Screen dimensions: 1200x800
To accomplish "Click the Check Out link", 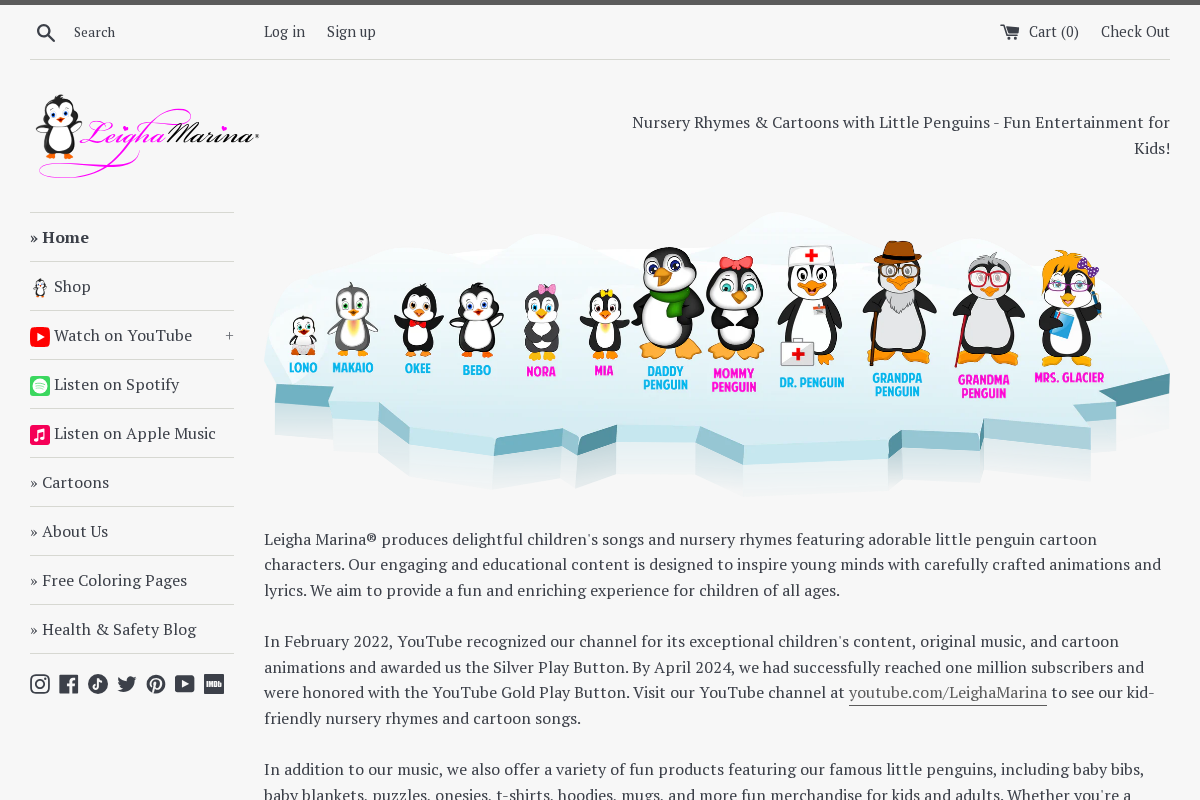I will [1135, 31].
